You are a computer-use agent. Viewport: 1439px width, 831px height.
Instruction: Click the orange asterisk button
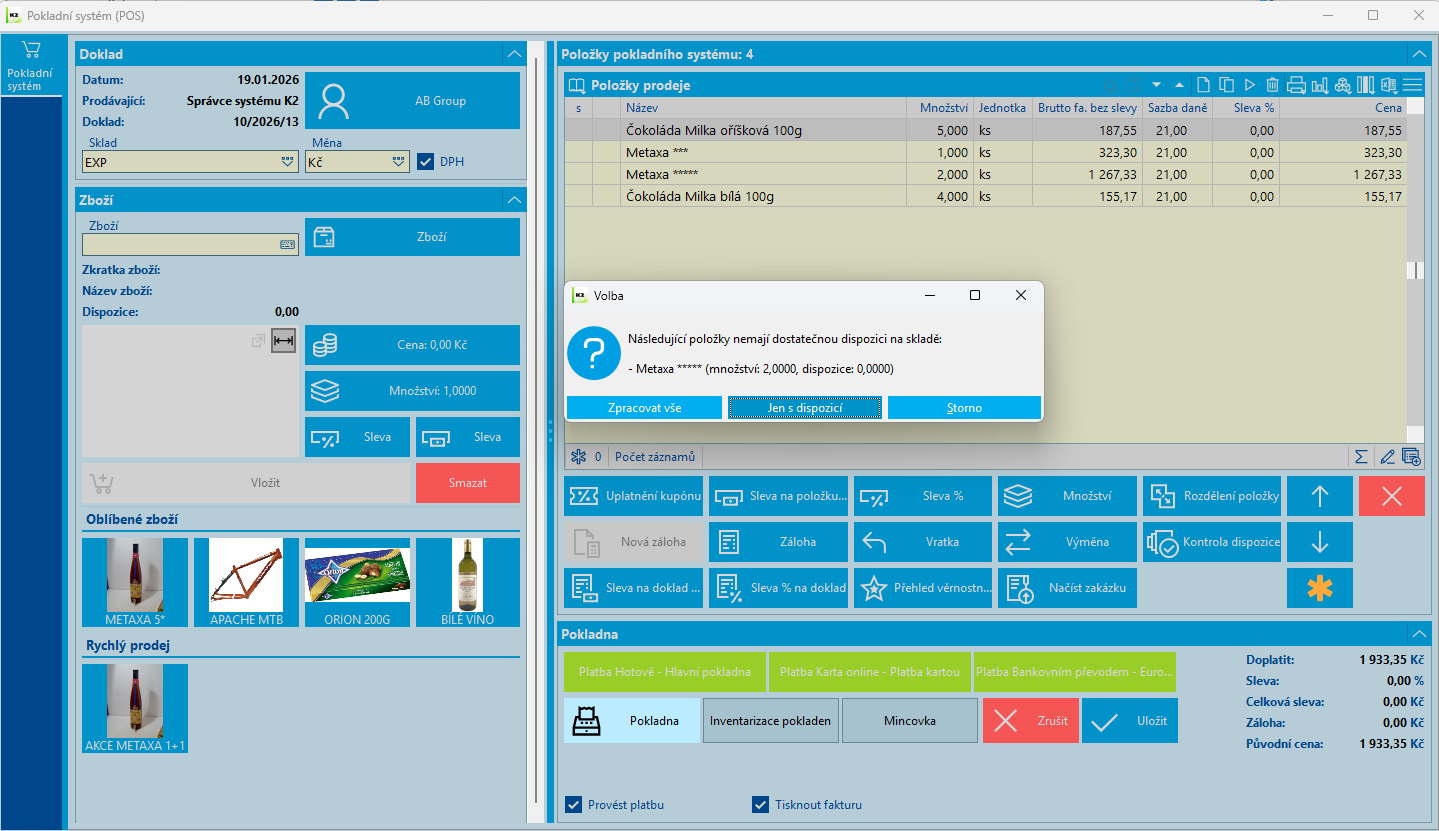(1319, 588)
